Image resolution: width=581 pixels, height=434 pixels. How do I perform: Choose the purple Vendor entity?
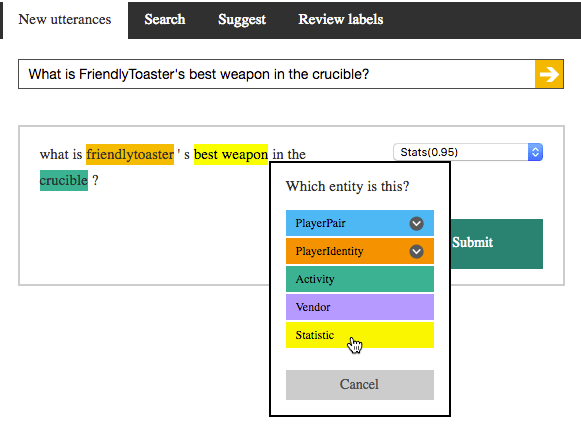point(360,307)
